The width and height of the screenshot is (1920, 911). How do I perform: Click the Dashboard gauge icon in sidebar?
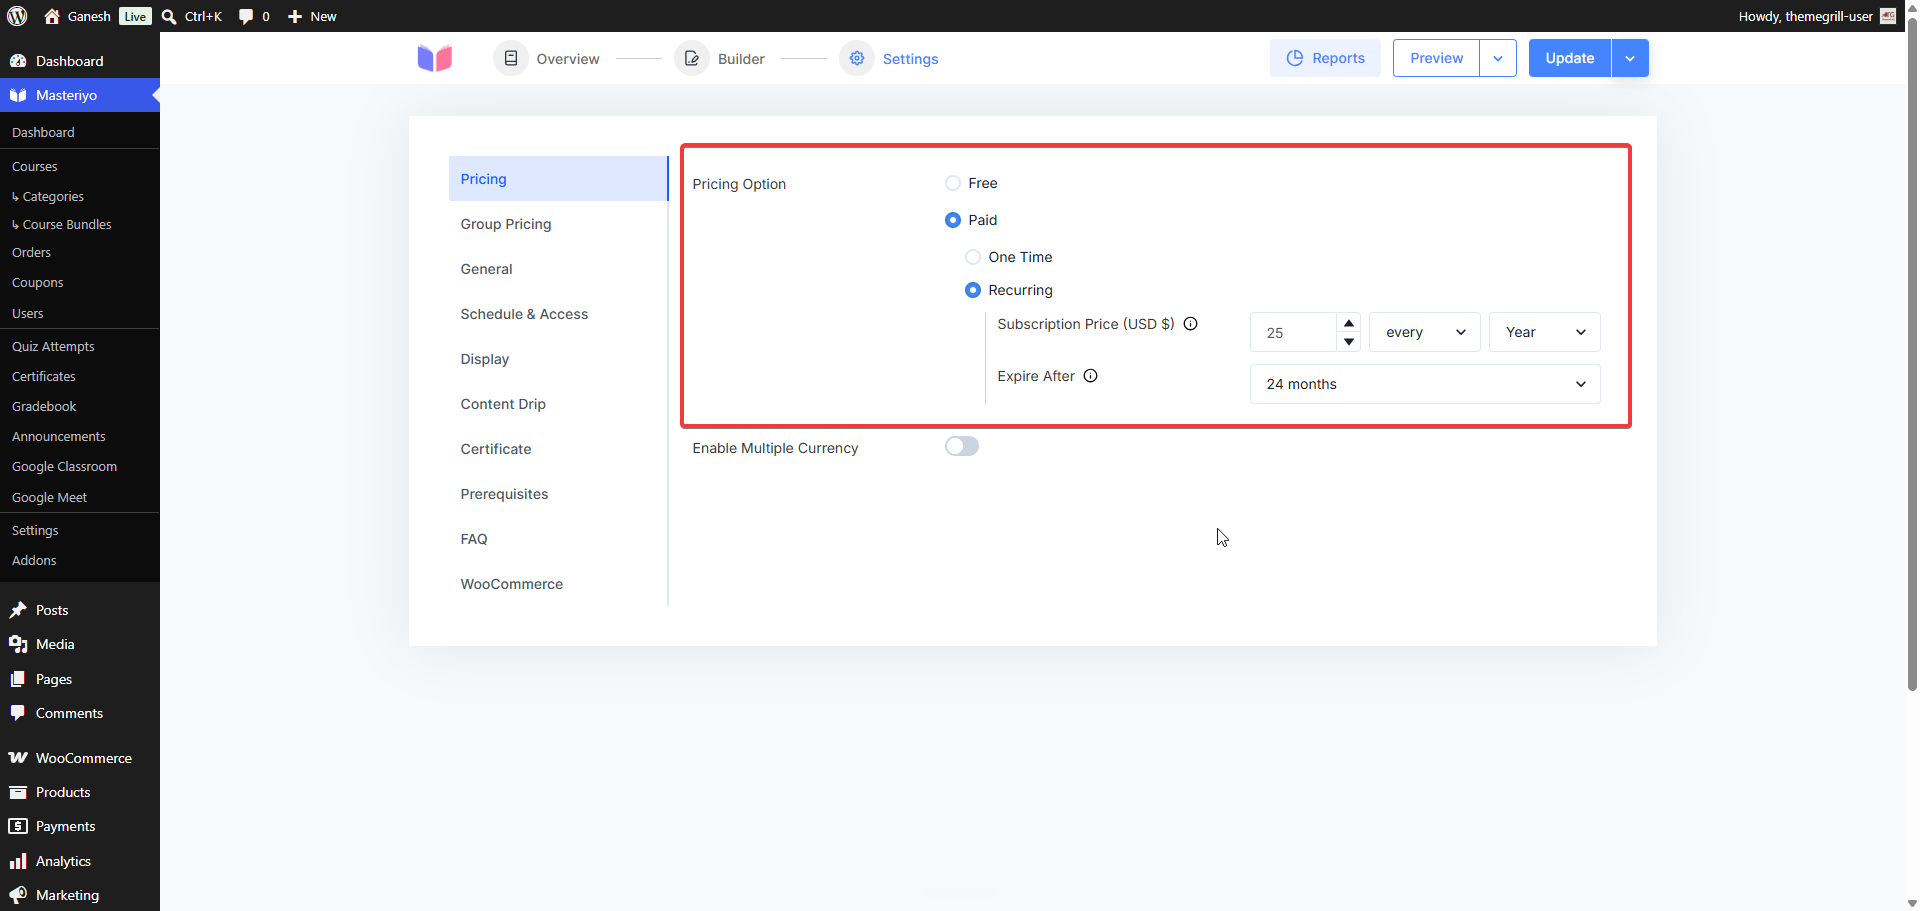18,61
